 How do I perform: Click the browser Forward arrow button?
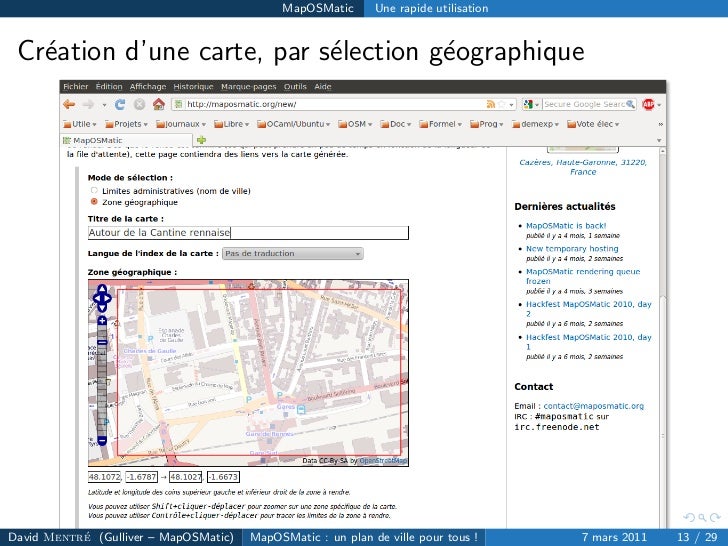tap(89, 104)
